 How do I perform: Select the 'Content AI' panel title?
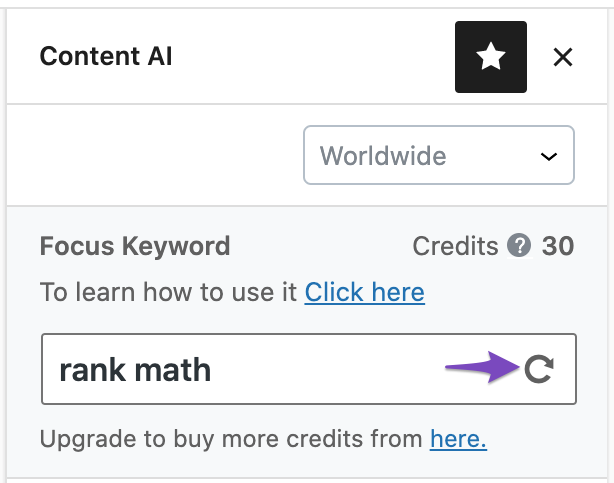coord(106,56)
